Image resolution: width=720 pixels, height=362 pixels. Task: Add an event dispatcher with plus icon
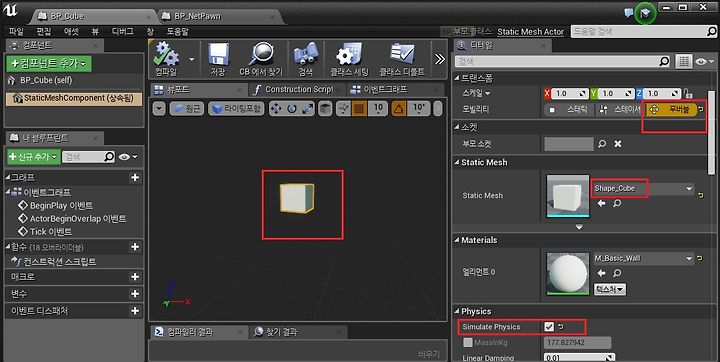(x=135, y=311)
